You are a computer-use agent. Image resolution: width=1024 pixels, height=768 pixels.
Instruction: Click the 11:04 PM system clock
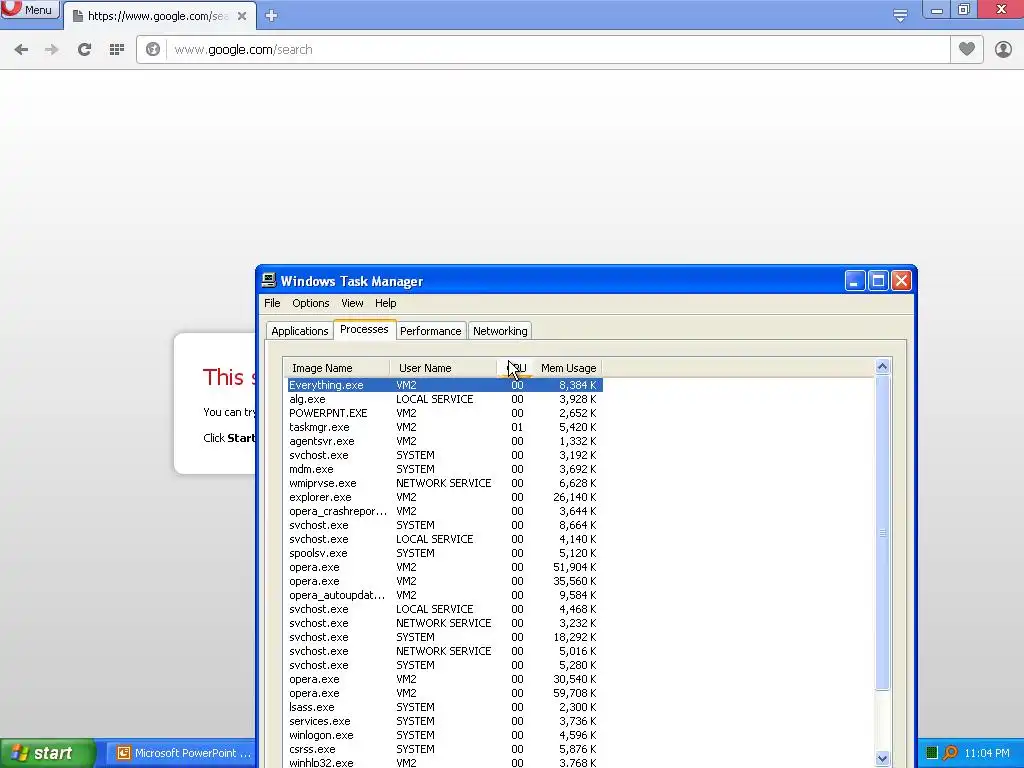[x=987, y=753]
